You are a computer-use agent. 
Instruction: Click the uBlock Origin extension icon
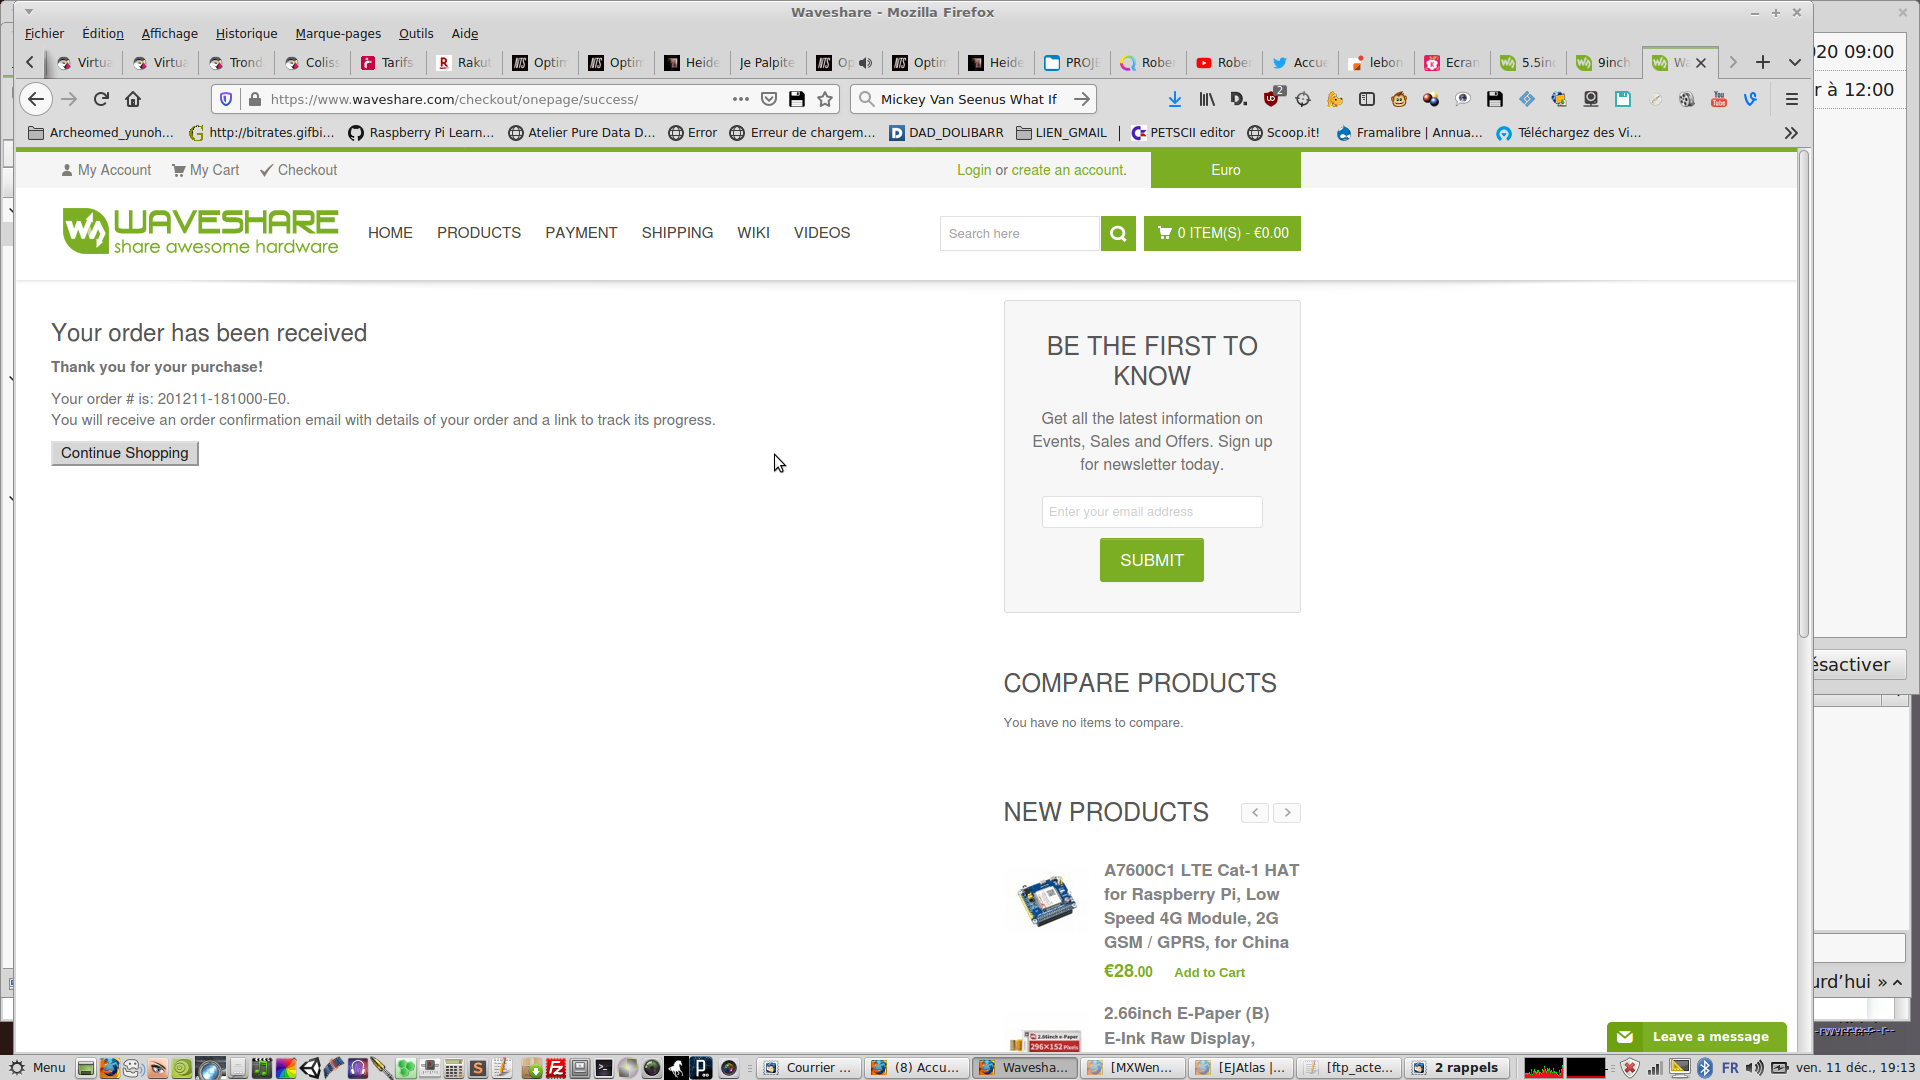1271,99
